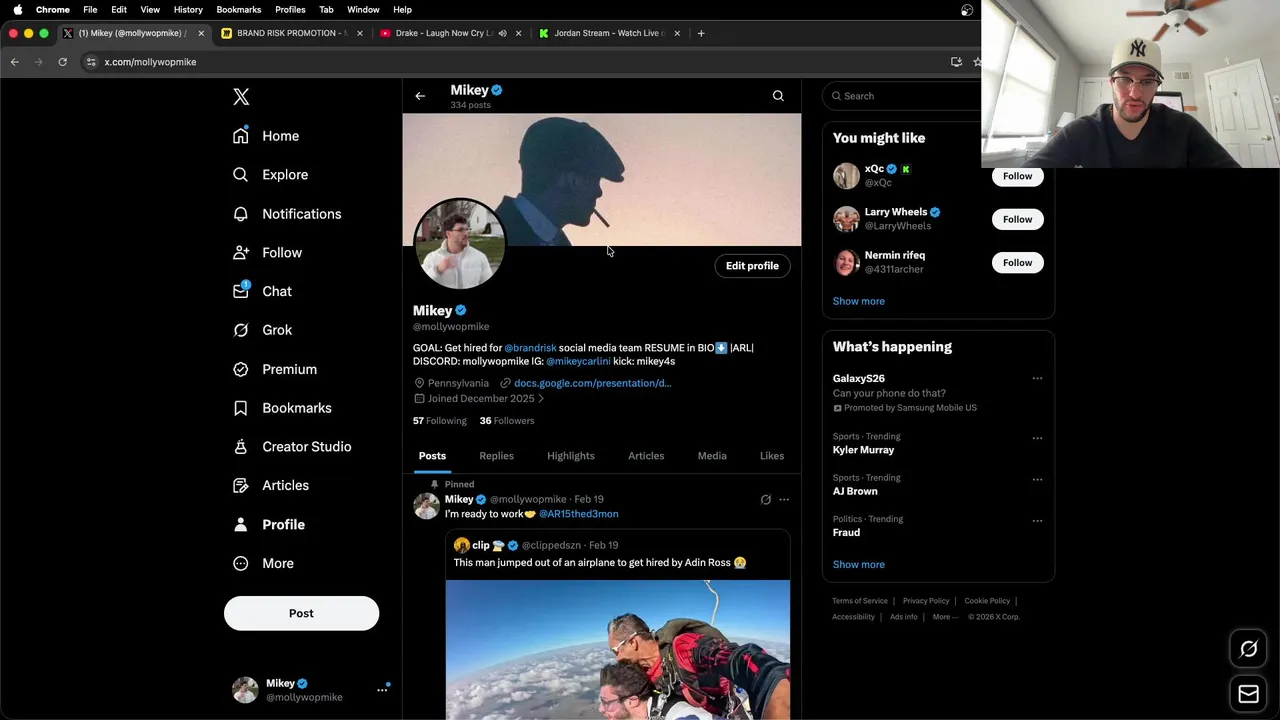Click the Post button
The height and width of the screenshot is (720, 1280).
point(301,614)
